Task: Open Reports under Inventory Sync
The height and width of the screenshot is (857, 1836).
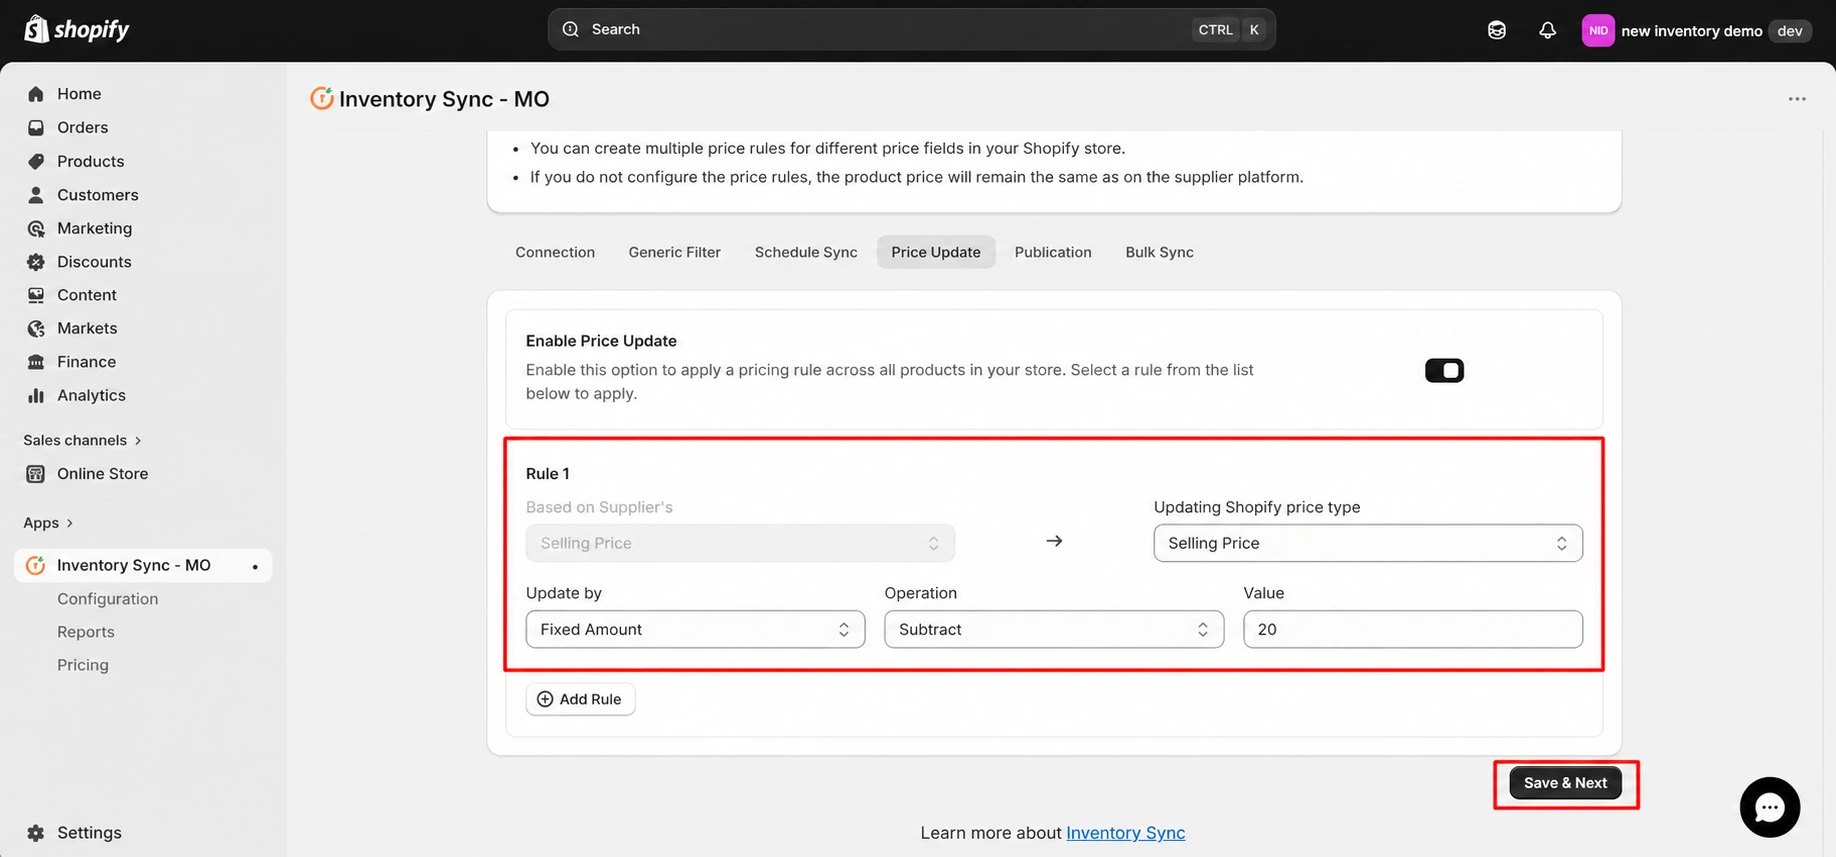Action: pos(85,632)
